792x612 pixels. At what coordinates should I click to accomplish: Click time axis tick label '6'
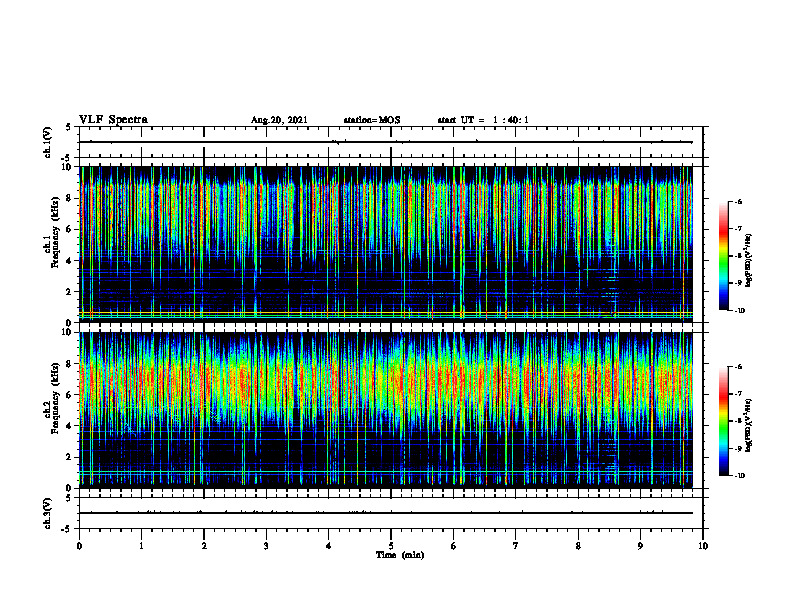(453, 546)
